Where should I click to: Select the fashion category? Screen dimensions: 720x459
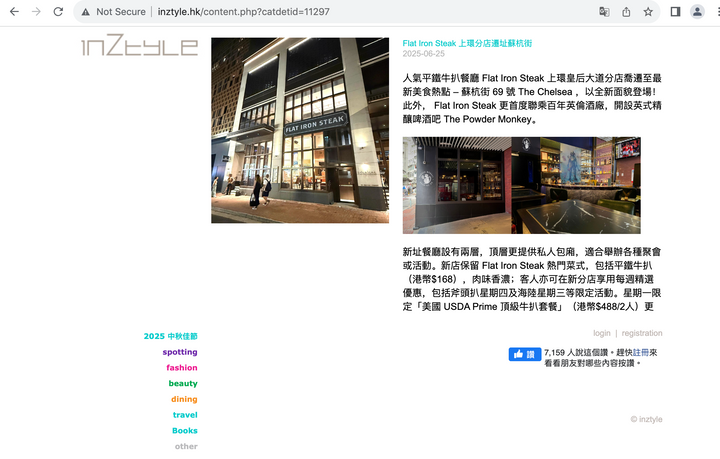(182, 368)
